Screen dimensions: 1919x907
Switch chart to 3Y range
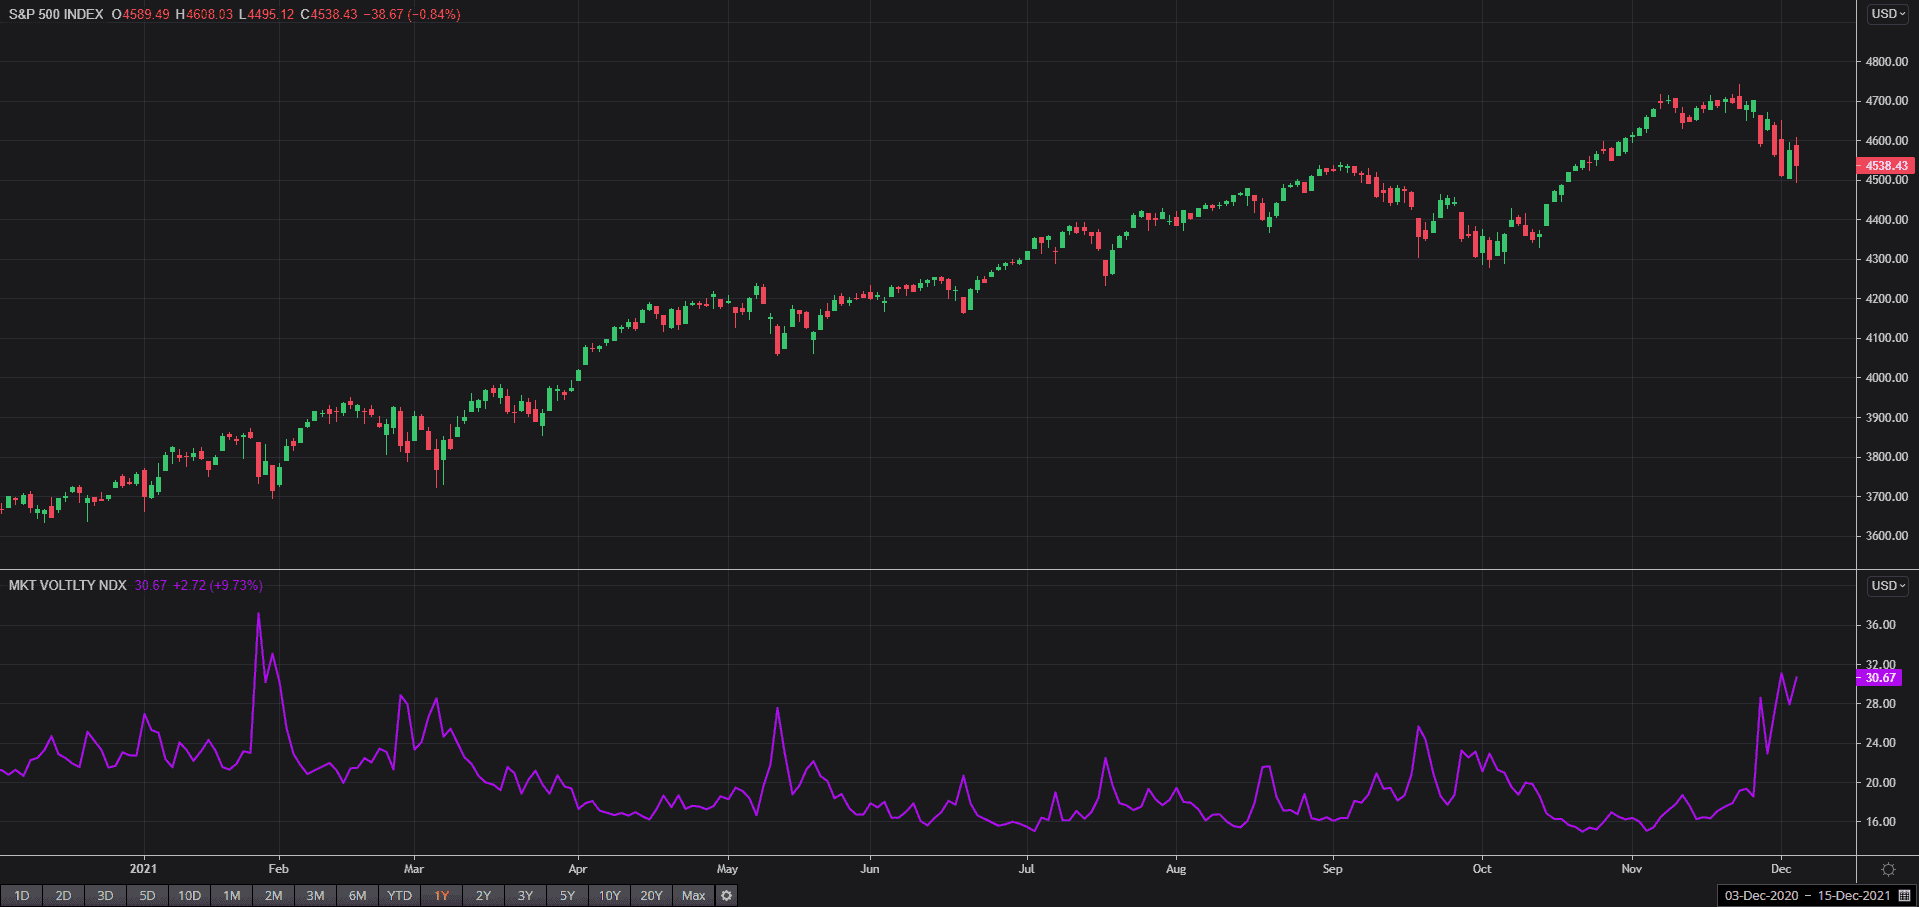[525, 896]
